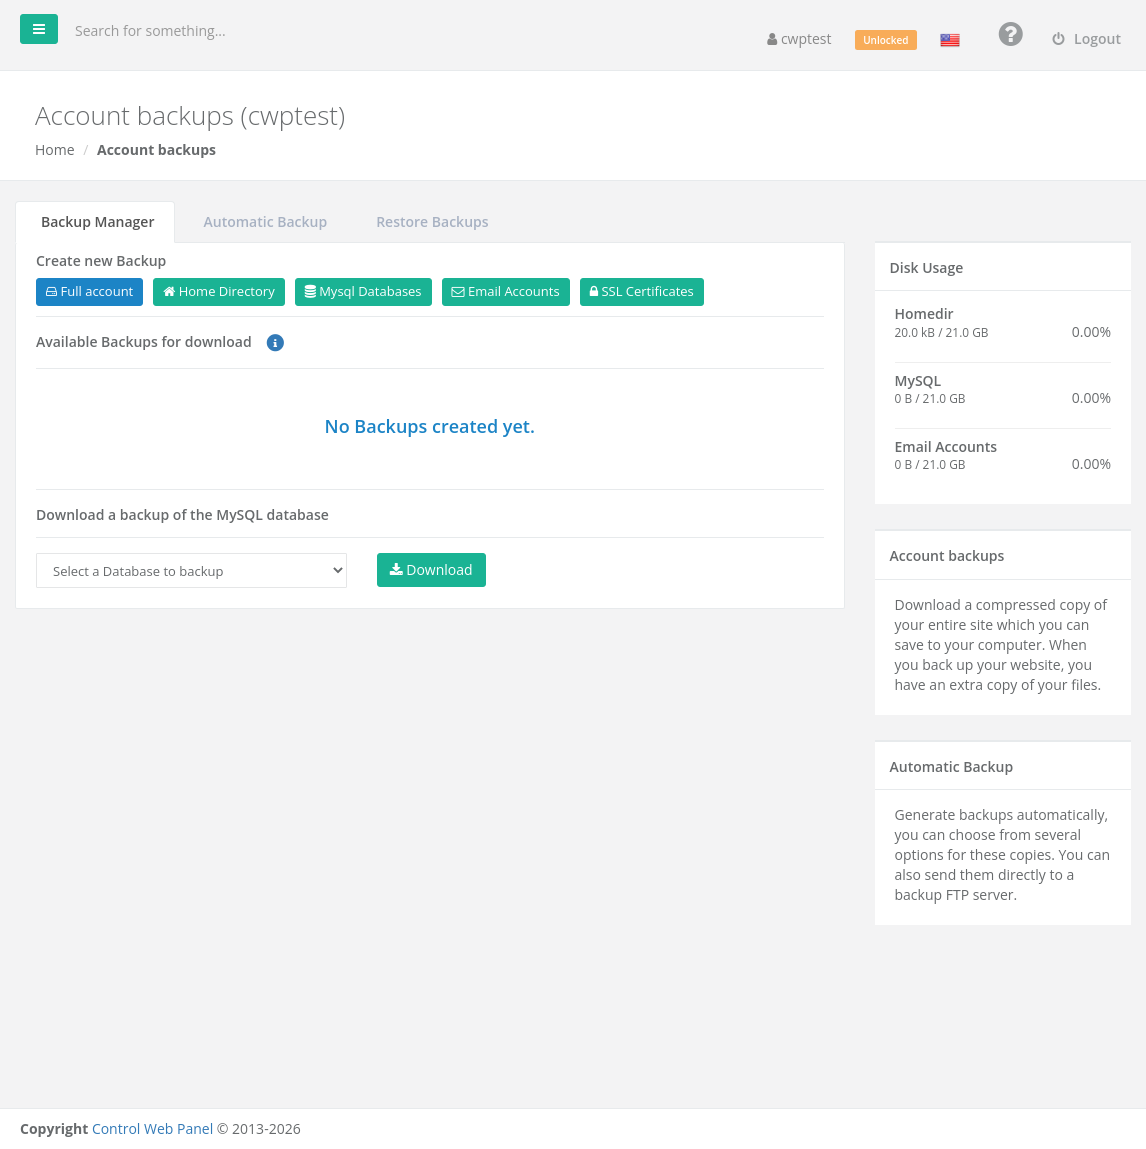Select the Backup Manager tab
Screen dimensions: 1146x1149
(97, 222)
